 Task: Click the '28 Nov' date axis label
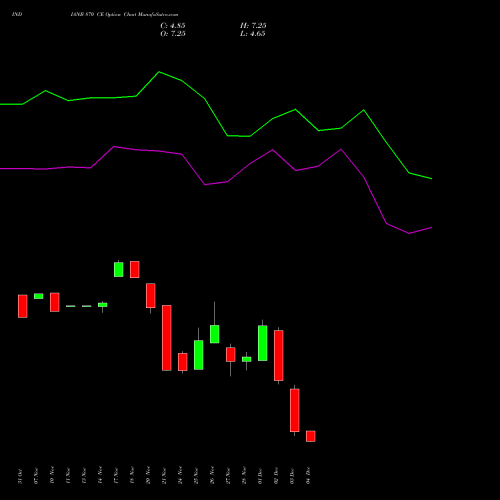click(x=244, y=475)
